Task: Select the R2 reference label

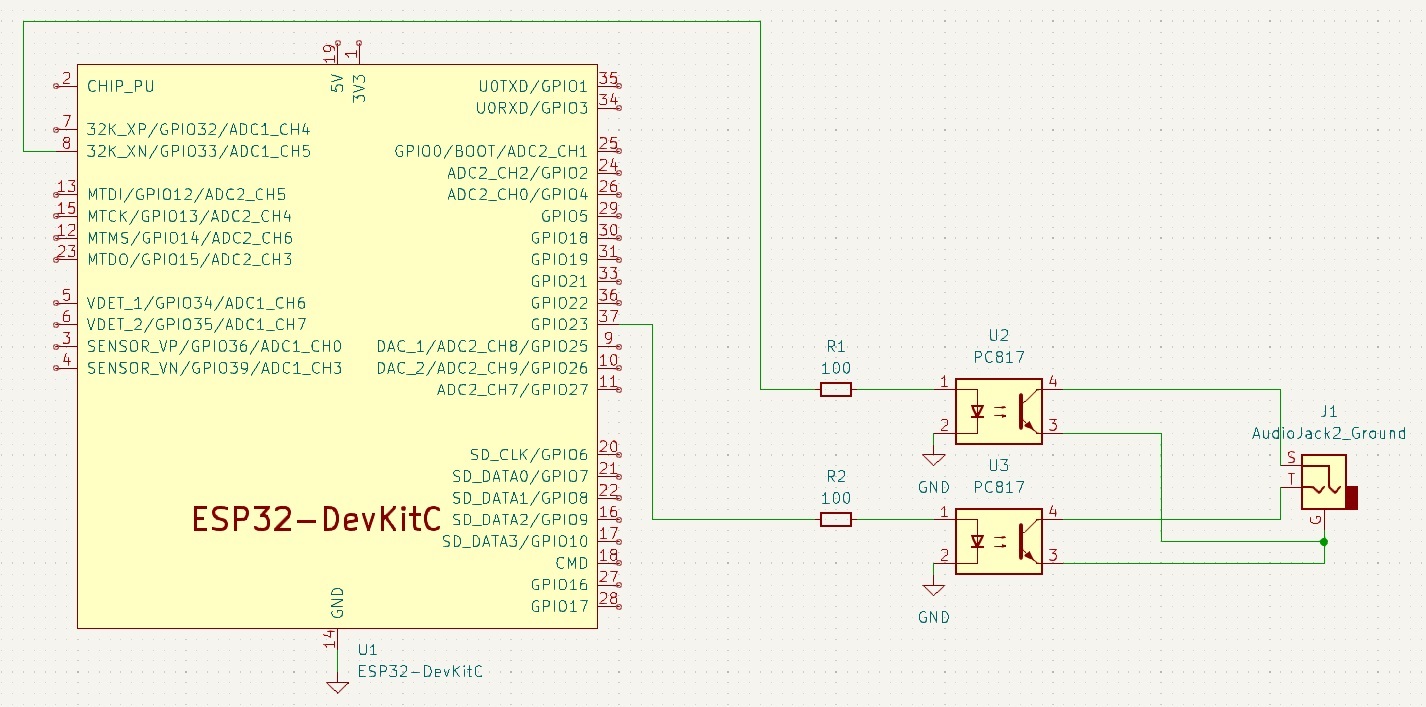Action: (x=836, y=476)
